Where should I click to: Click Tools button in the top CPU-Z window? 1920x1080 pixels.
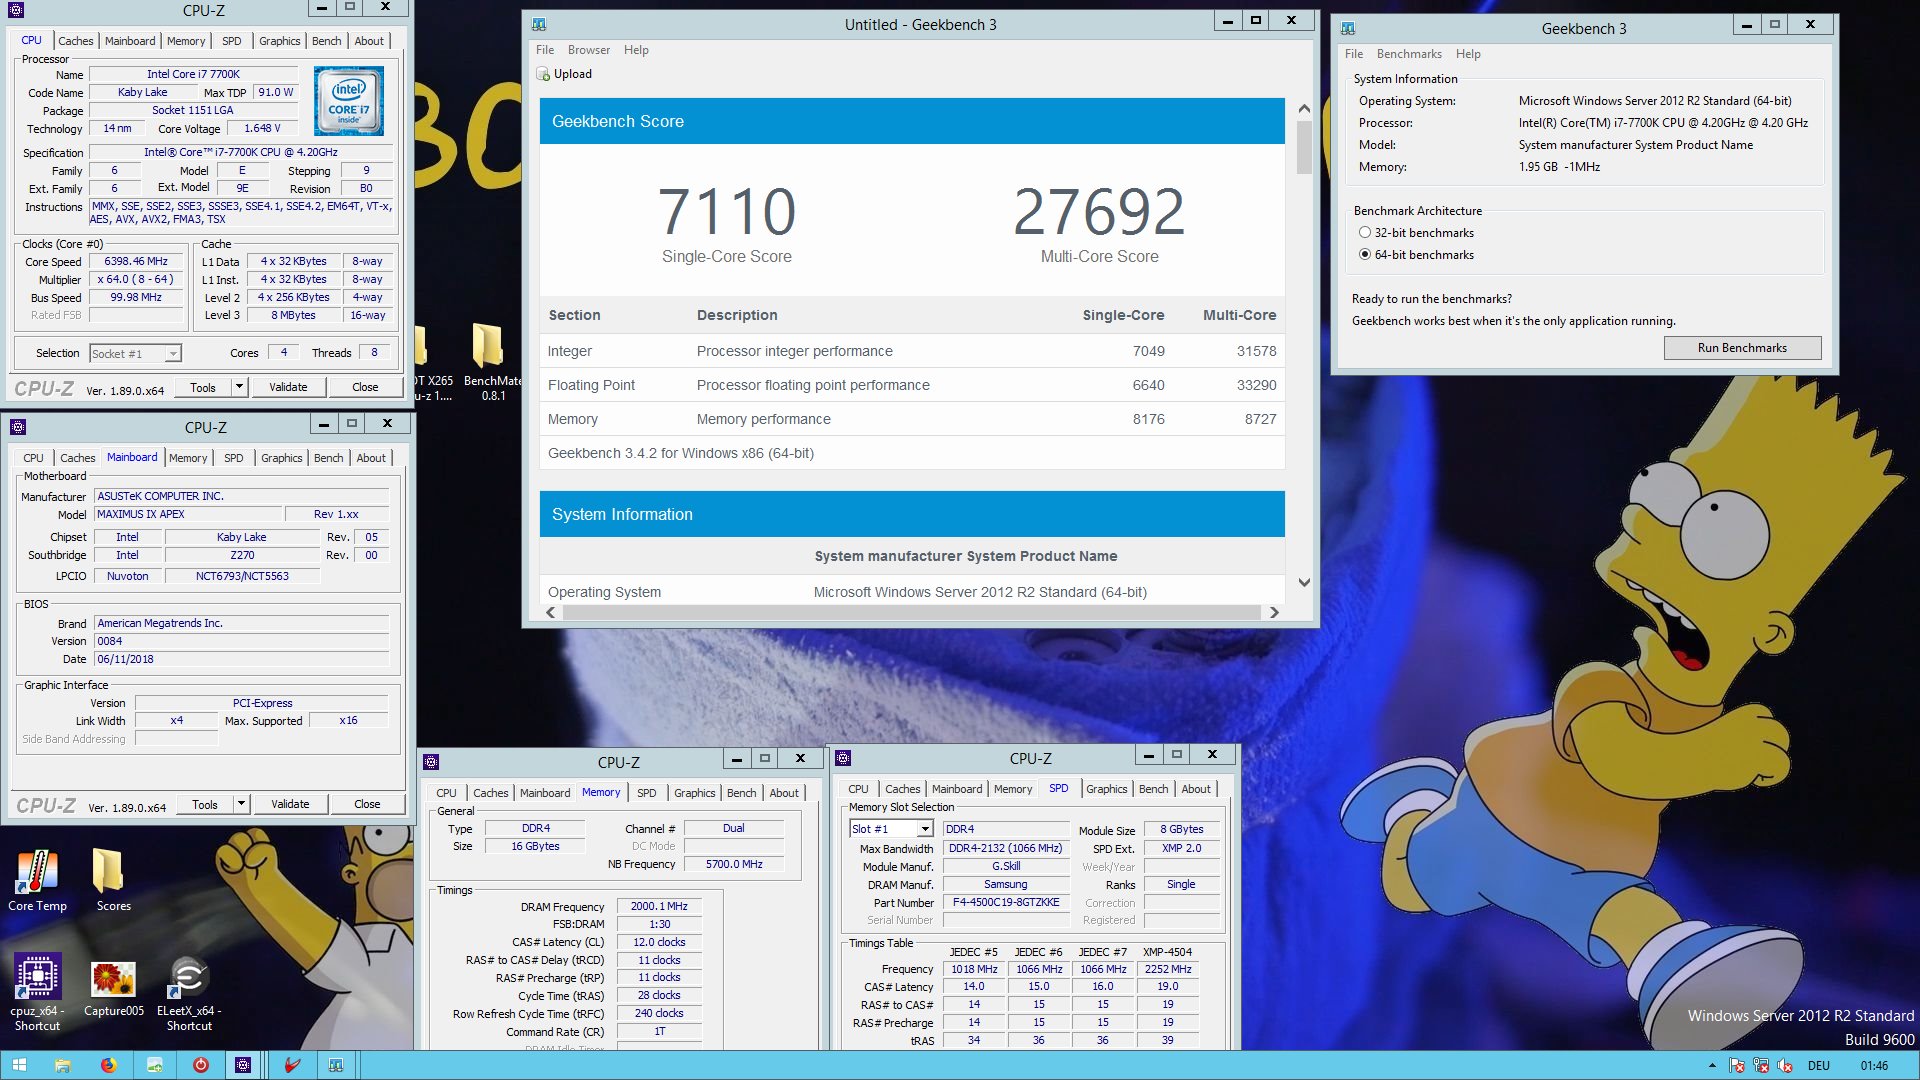203,387
